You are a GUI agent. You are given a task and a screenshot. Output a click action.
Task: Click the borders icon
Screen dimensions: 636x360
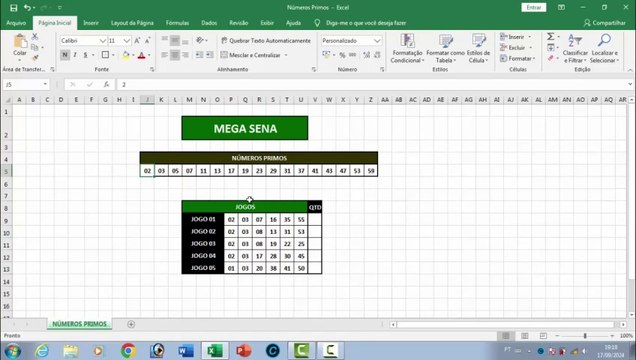coord(105,55)
